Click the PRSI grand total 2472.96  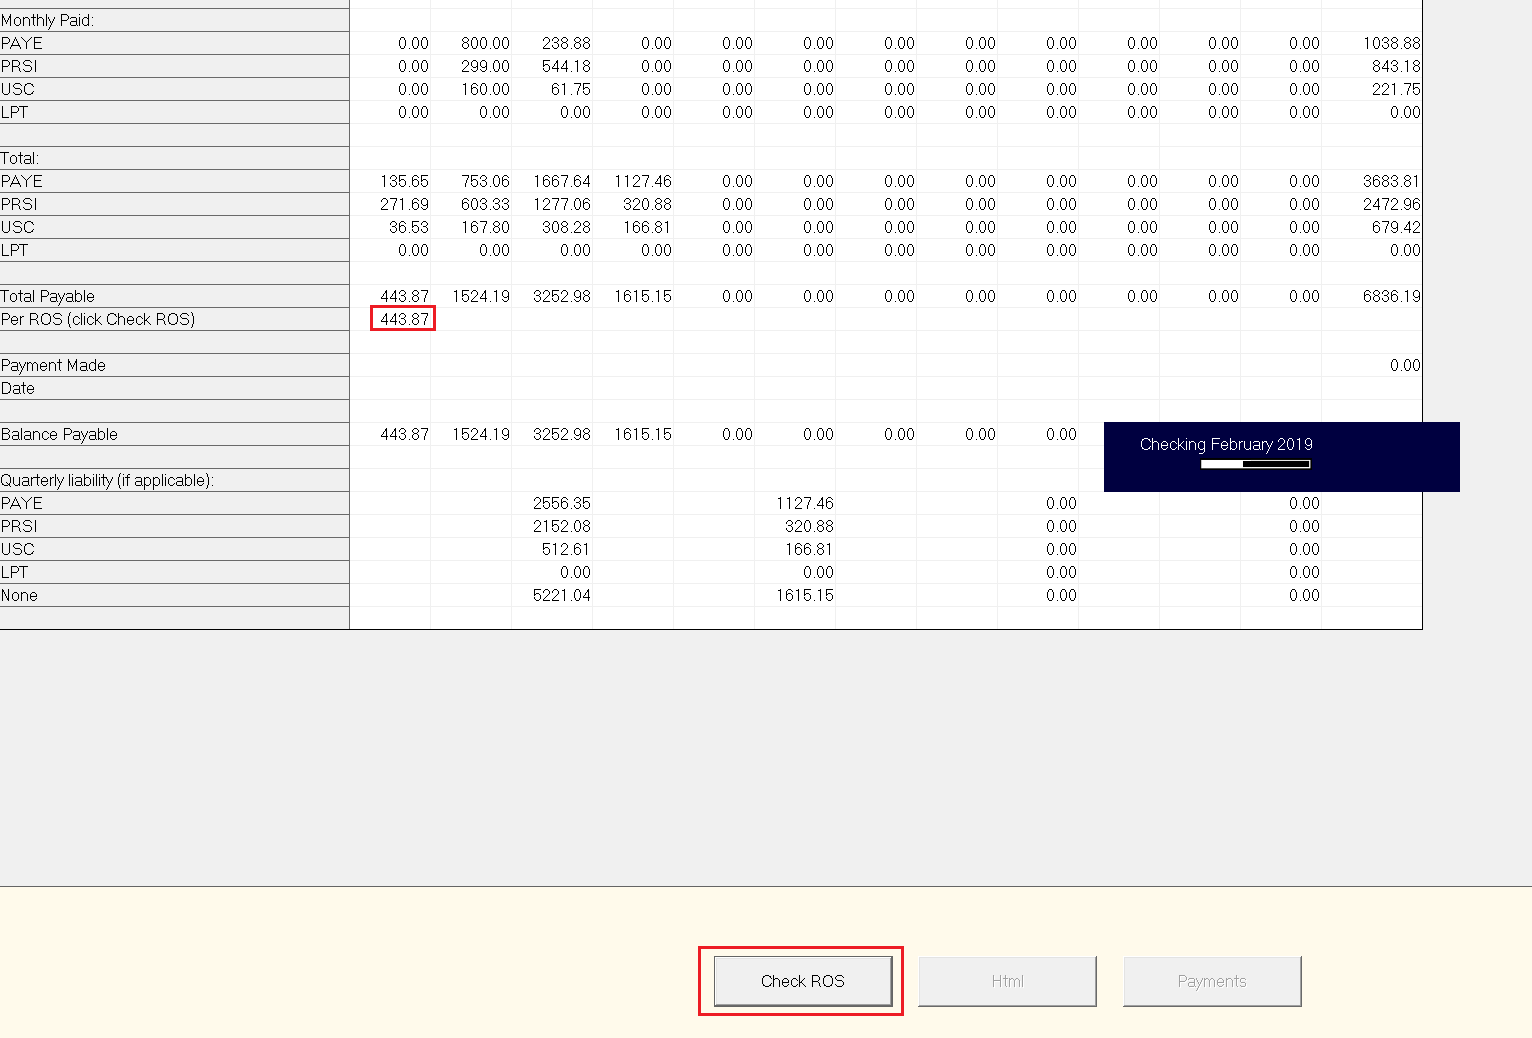click(1391, 204)
